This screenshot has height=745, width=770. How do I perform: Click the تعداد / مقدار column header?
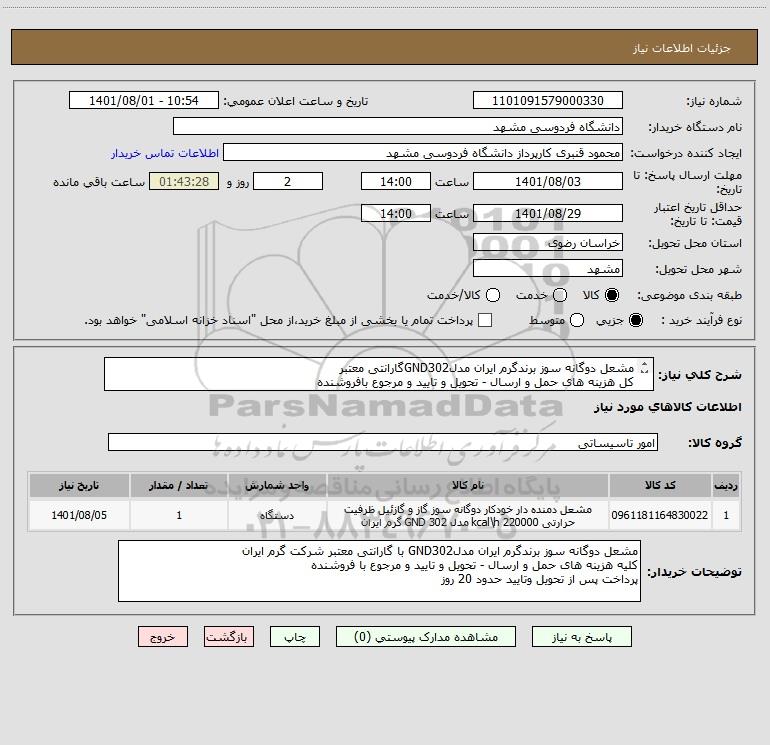click(x=179, y=485)
